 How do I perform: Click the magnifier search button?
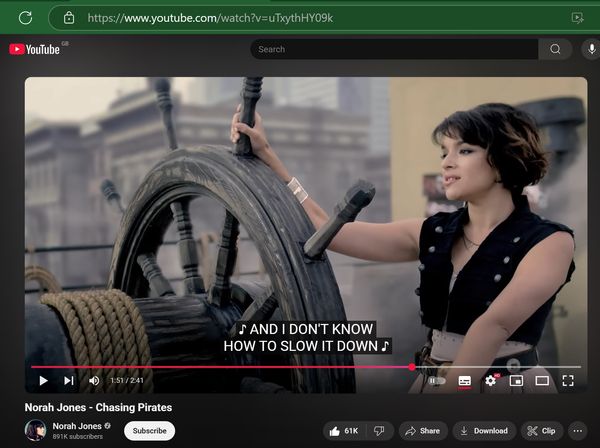[x=555, y=49]
